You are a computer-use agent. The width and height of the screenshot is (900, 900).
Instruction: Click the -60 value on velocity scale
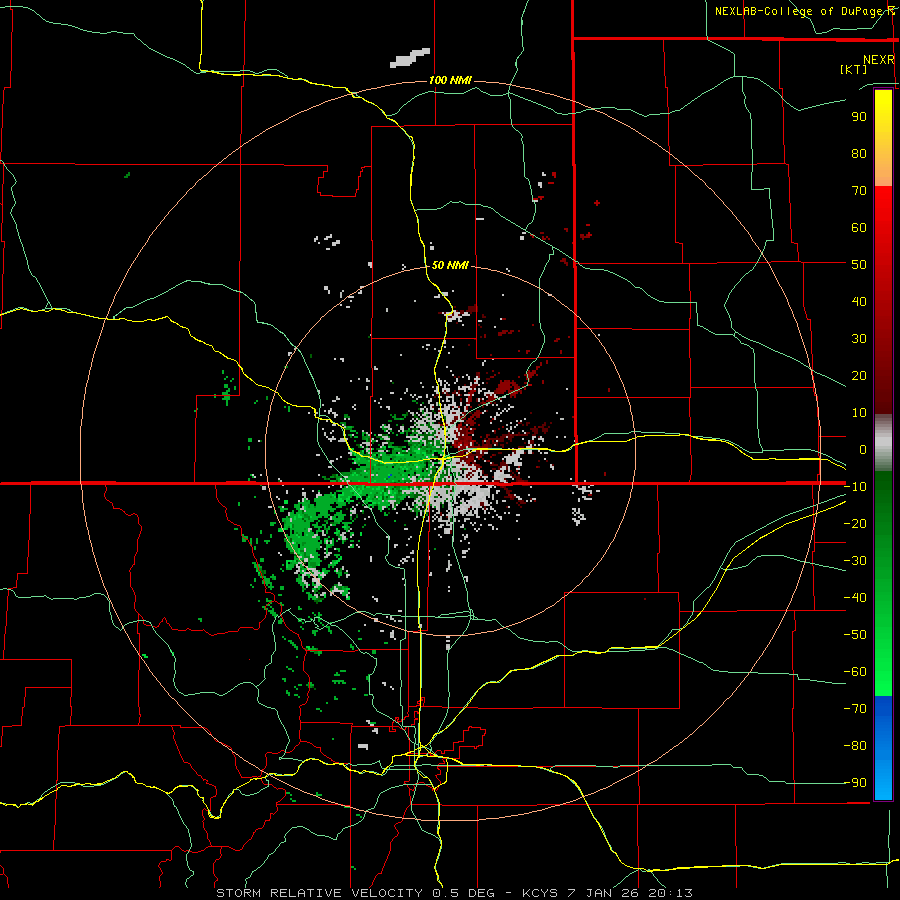855,672
